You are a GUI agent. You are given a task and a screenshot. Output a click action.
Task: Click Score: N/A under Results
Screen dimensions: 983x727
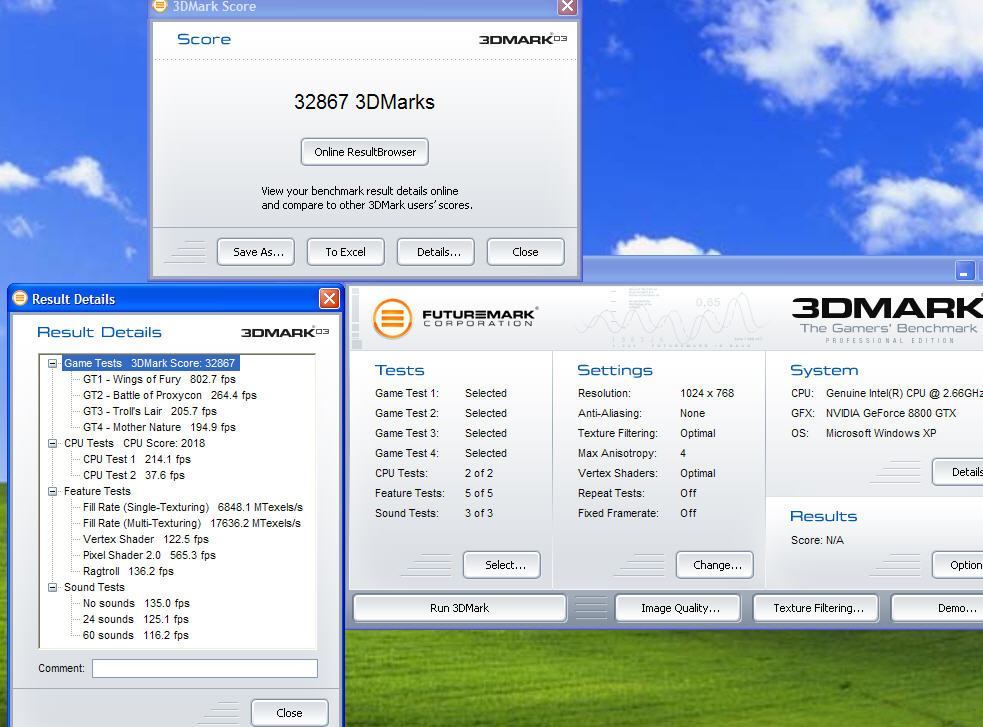[817, 540]
